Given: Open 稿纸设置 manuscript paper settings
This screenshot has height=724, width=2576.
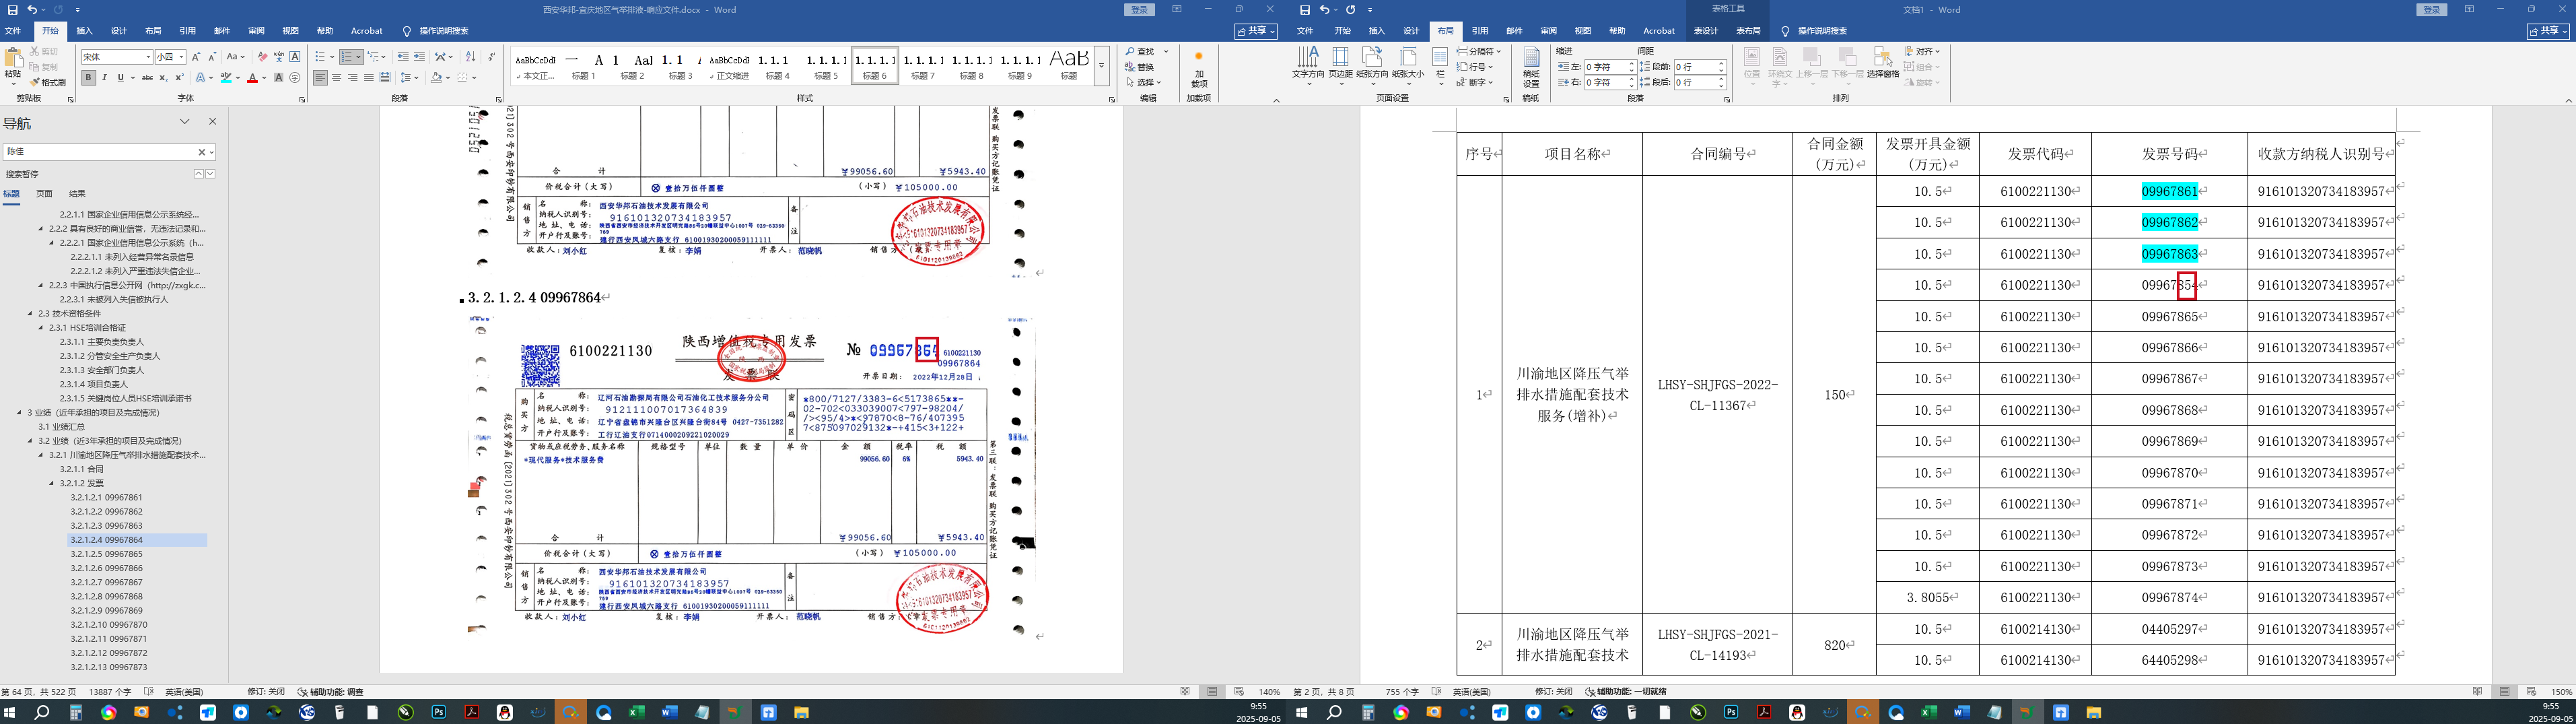Looking at the screenshot, I should [x=1531, y=67].
